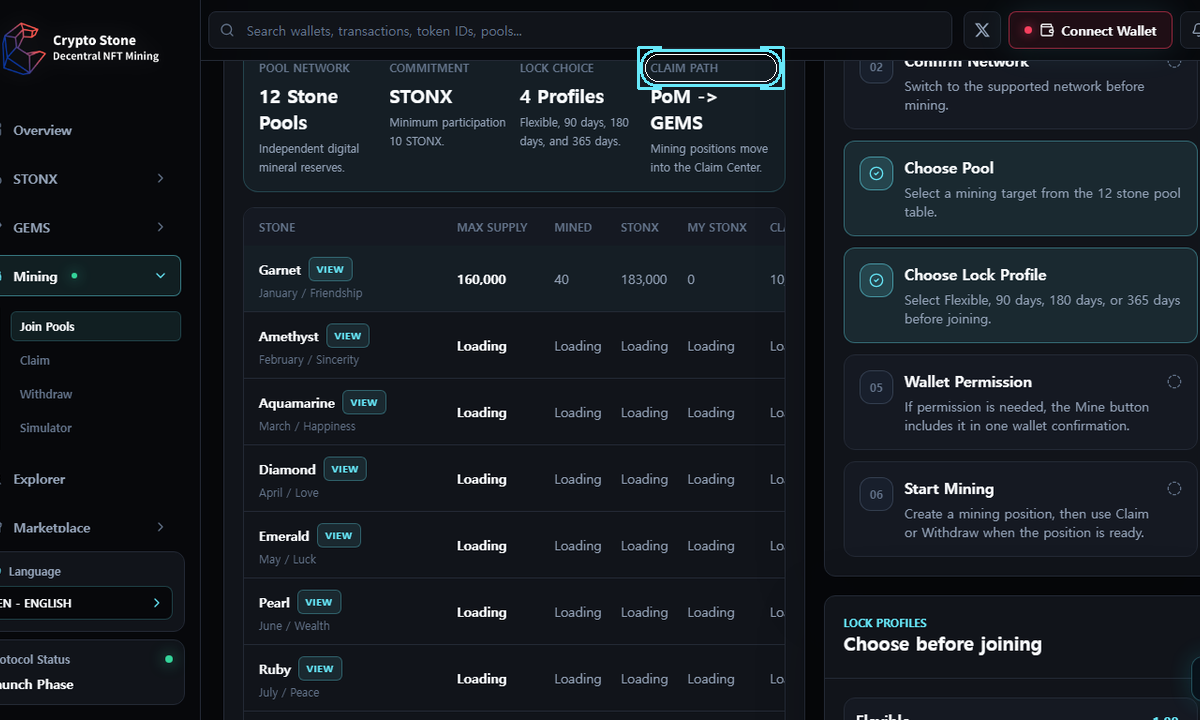Click the Crypto Stone logo
The width and height of the screenshot is (1200, 720).
click(x=23, y=49)
